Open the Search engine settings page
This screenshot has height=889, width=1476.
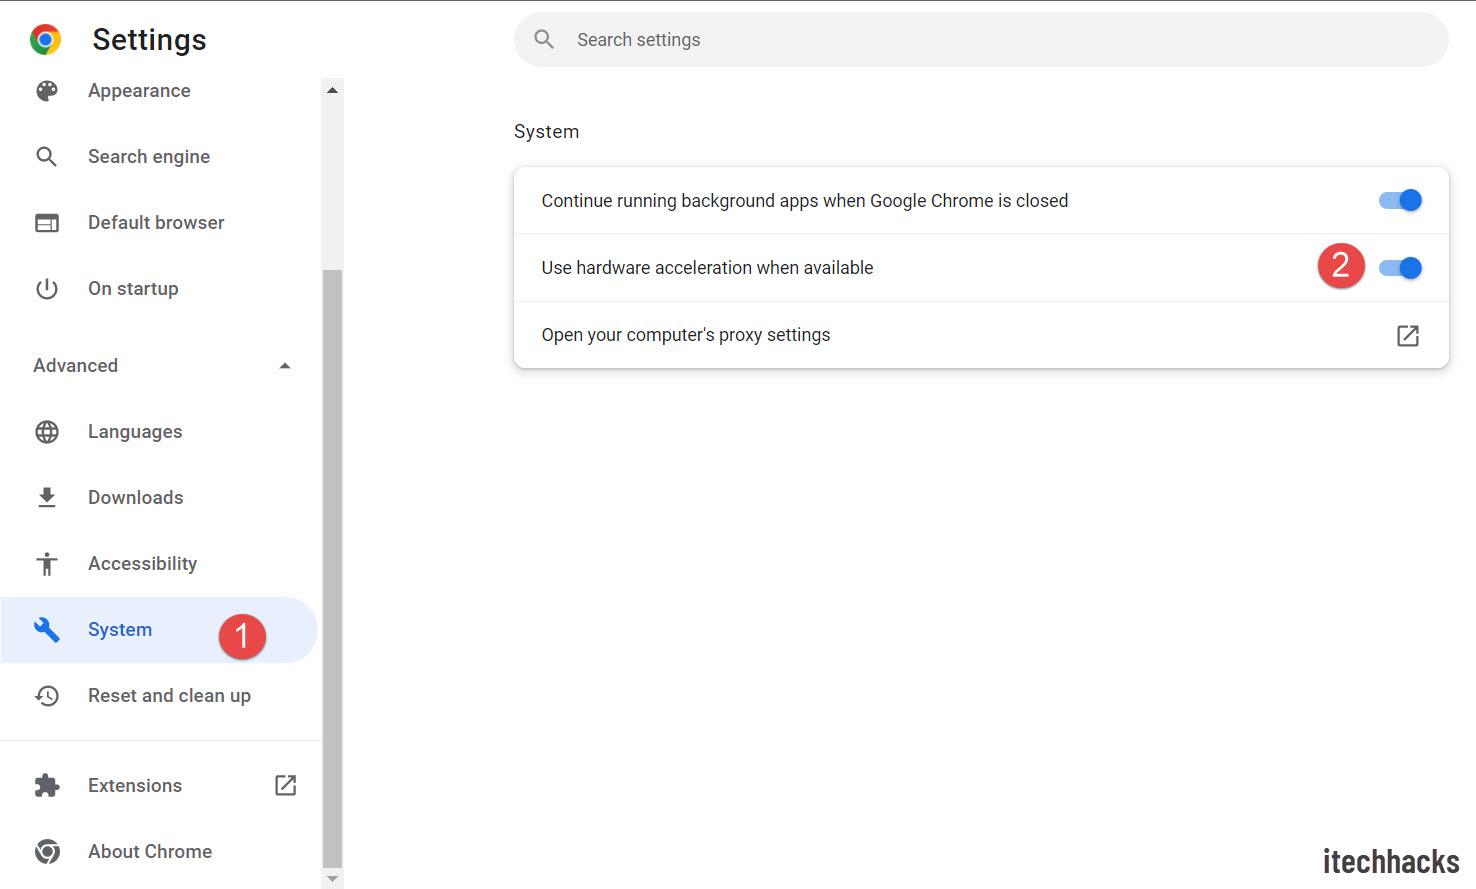click(149, 157)
